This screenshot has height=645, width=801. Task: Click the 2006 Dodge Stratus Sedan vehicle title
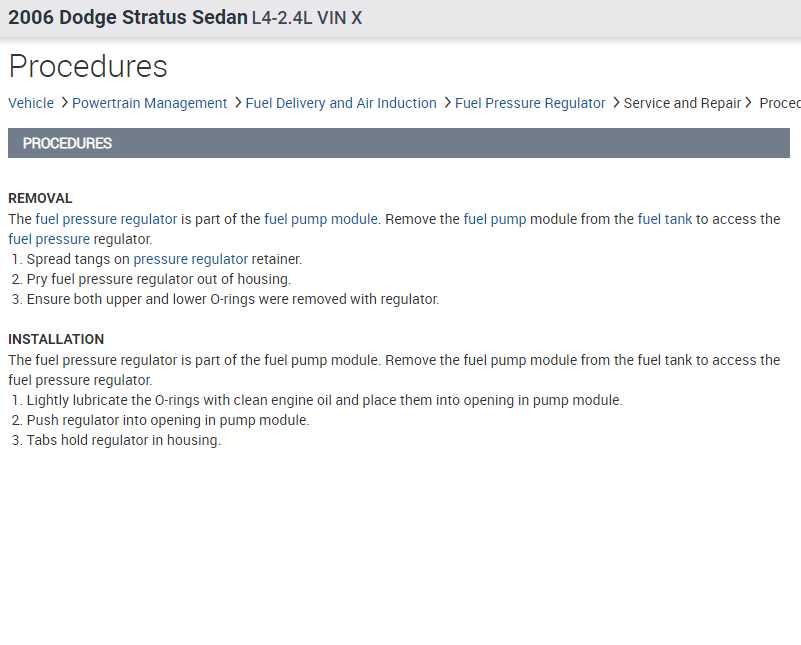[x=128, y=18]
